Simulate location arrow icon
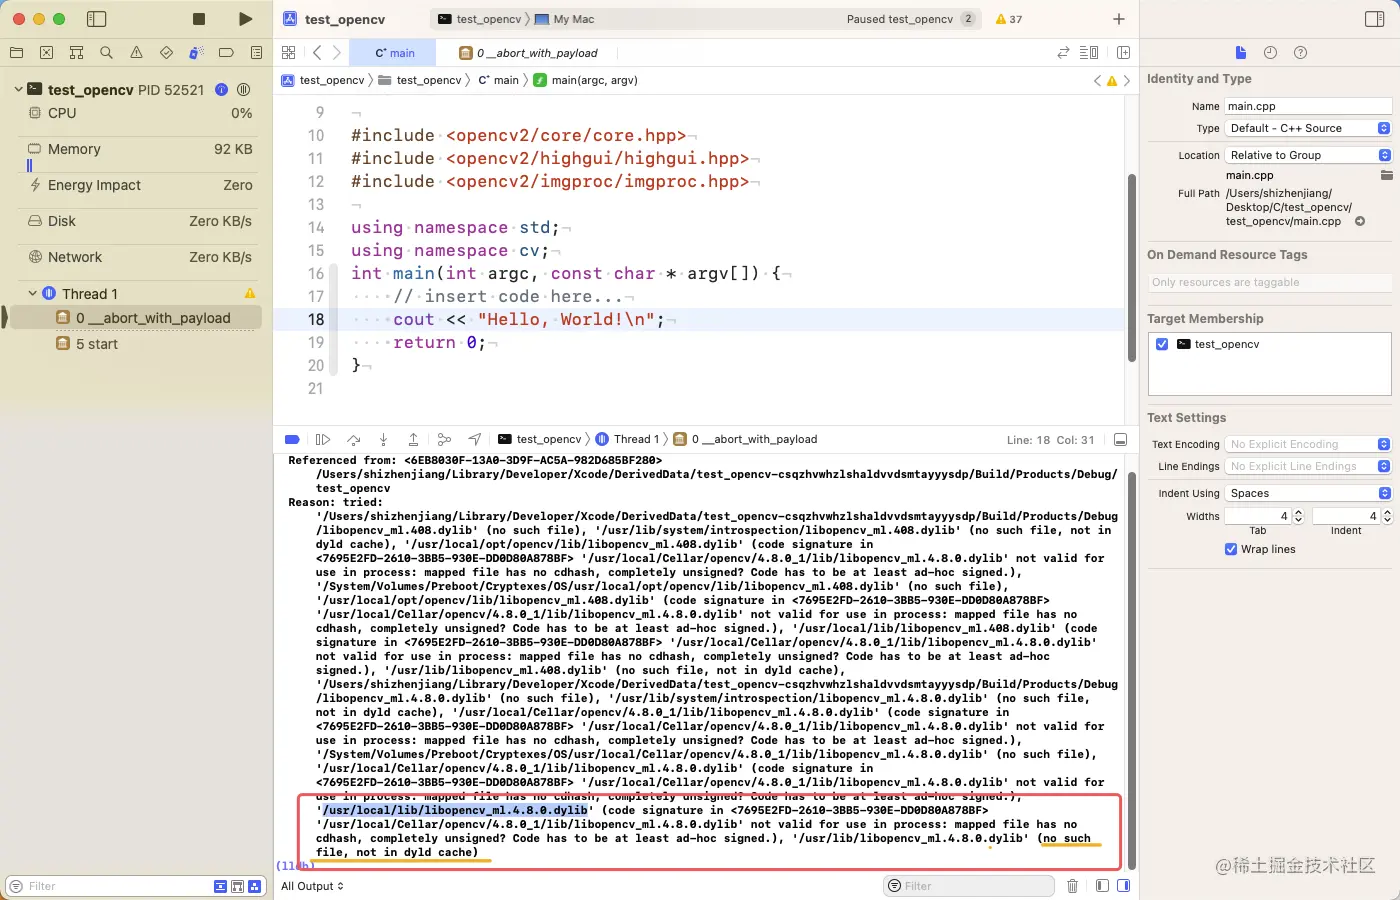This screenshot has width=1400, height=900. click(x=475, y=439)
